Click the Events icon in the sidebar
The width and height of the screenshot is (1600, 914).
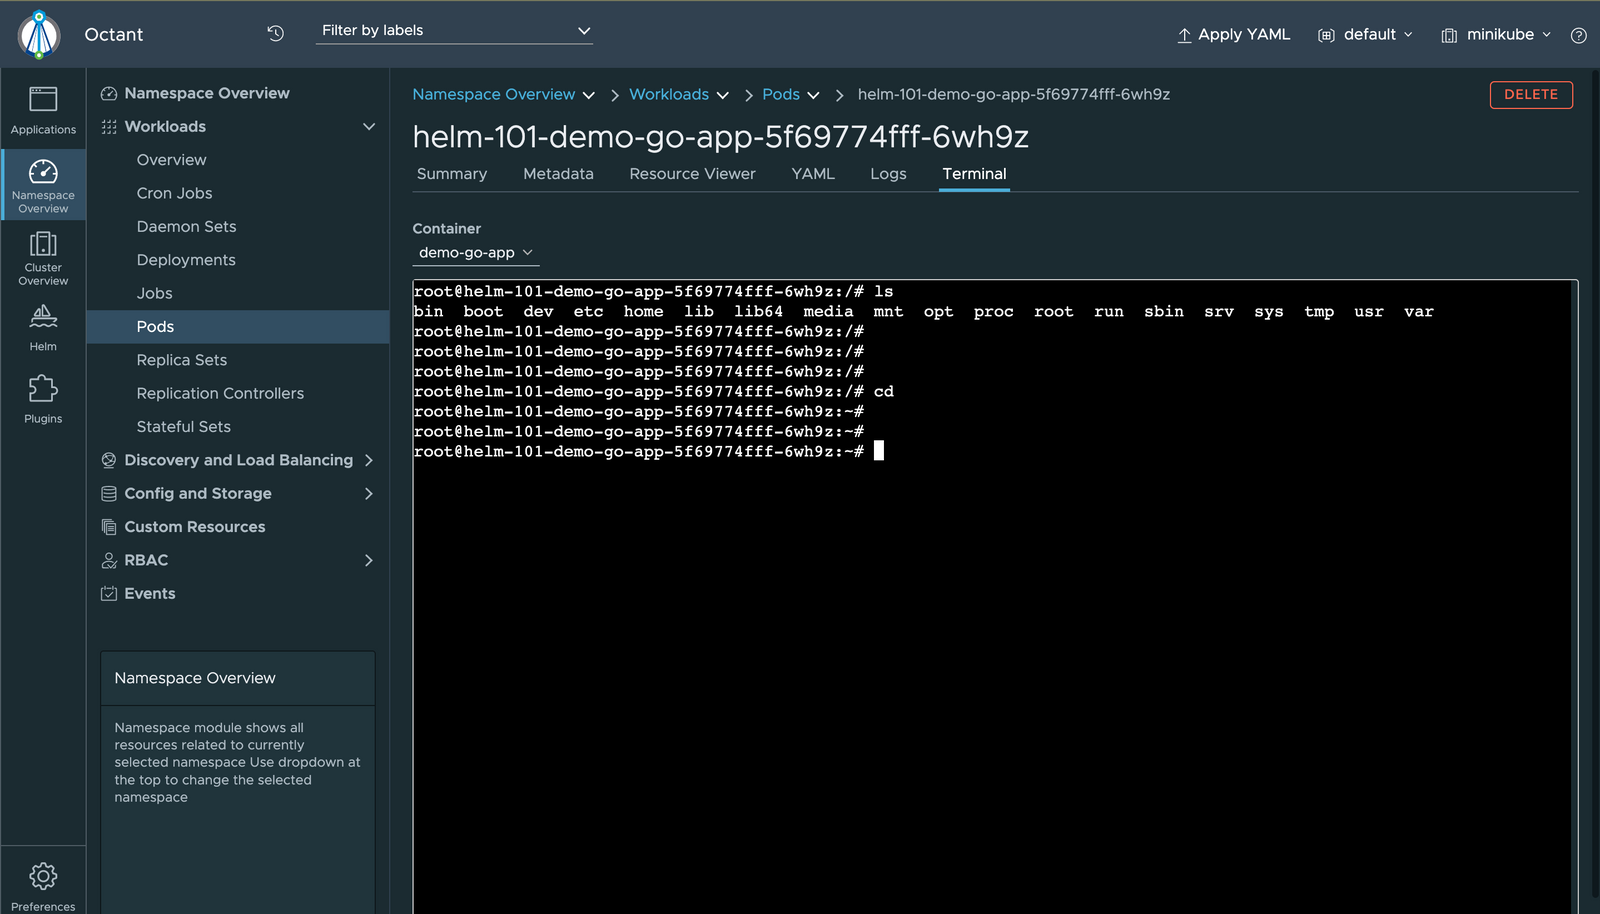tap(109, 593)
